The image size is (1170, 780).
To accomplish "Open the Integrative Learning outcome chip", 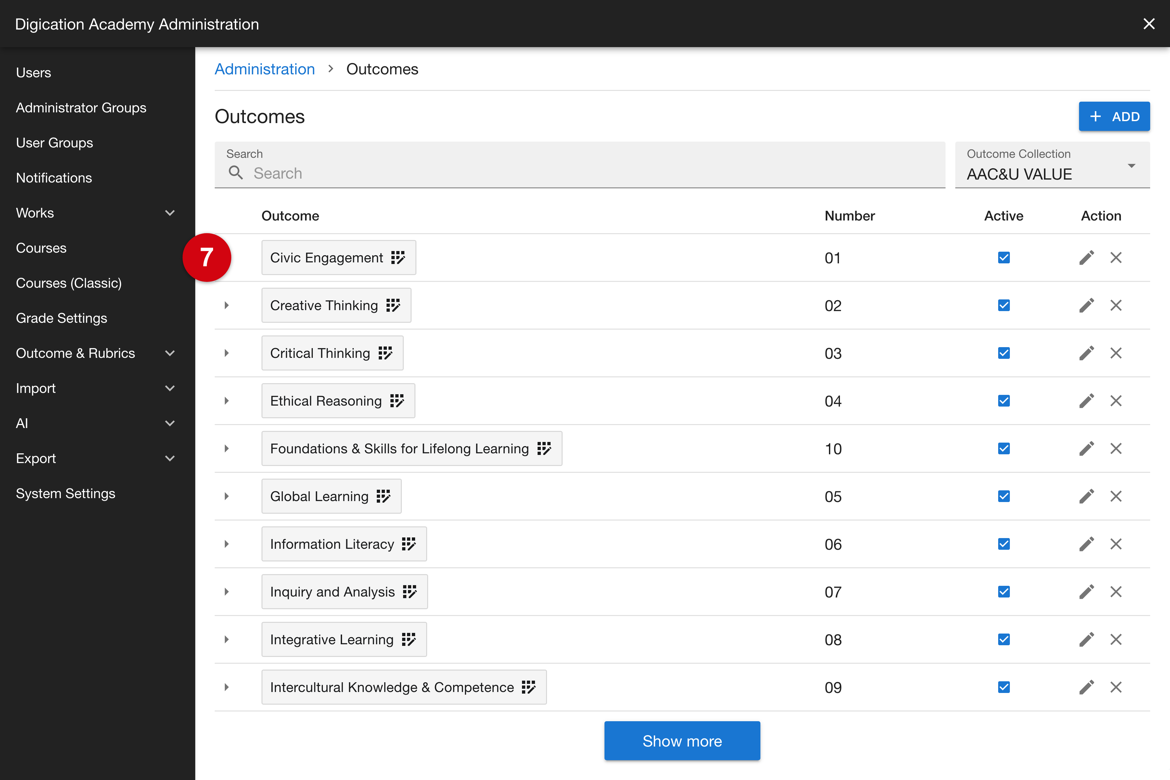I will (344, 640).
